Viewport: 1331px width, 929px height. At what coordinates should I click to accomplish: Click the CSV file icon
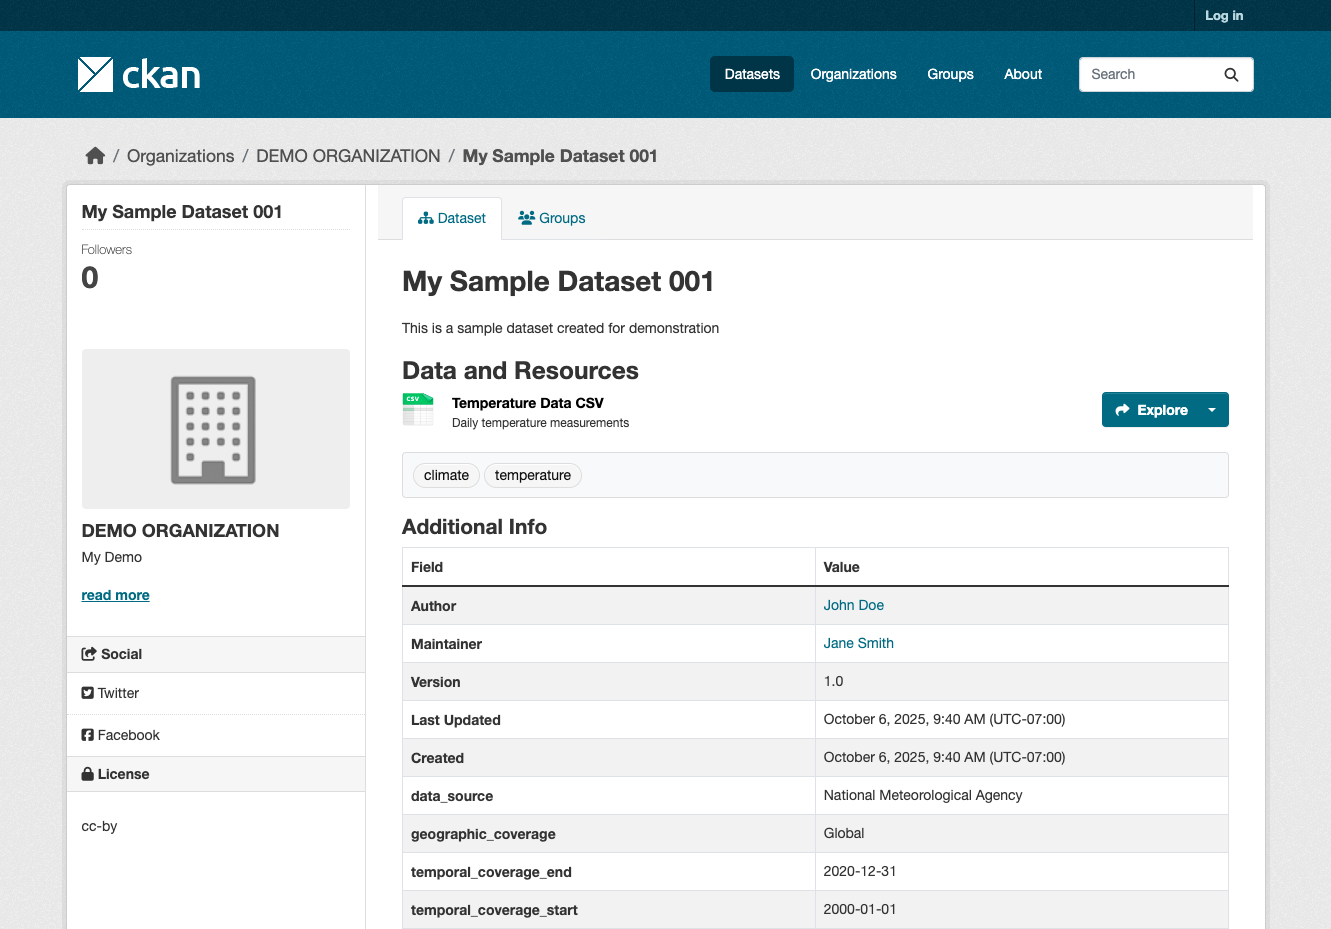tap(418, 410)
